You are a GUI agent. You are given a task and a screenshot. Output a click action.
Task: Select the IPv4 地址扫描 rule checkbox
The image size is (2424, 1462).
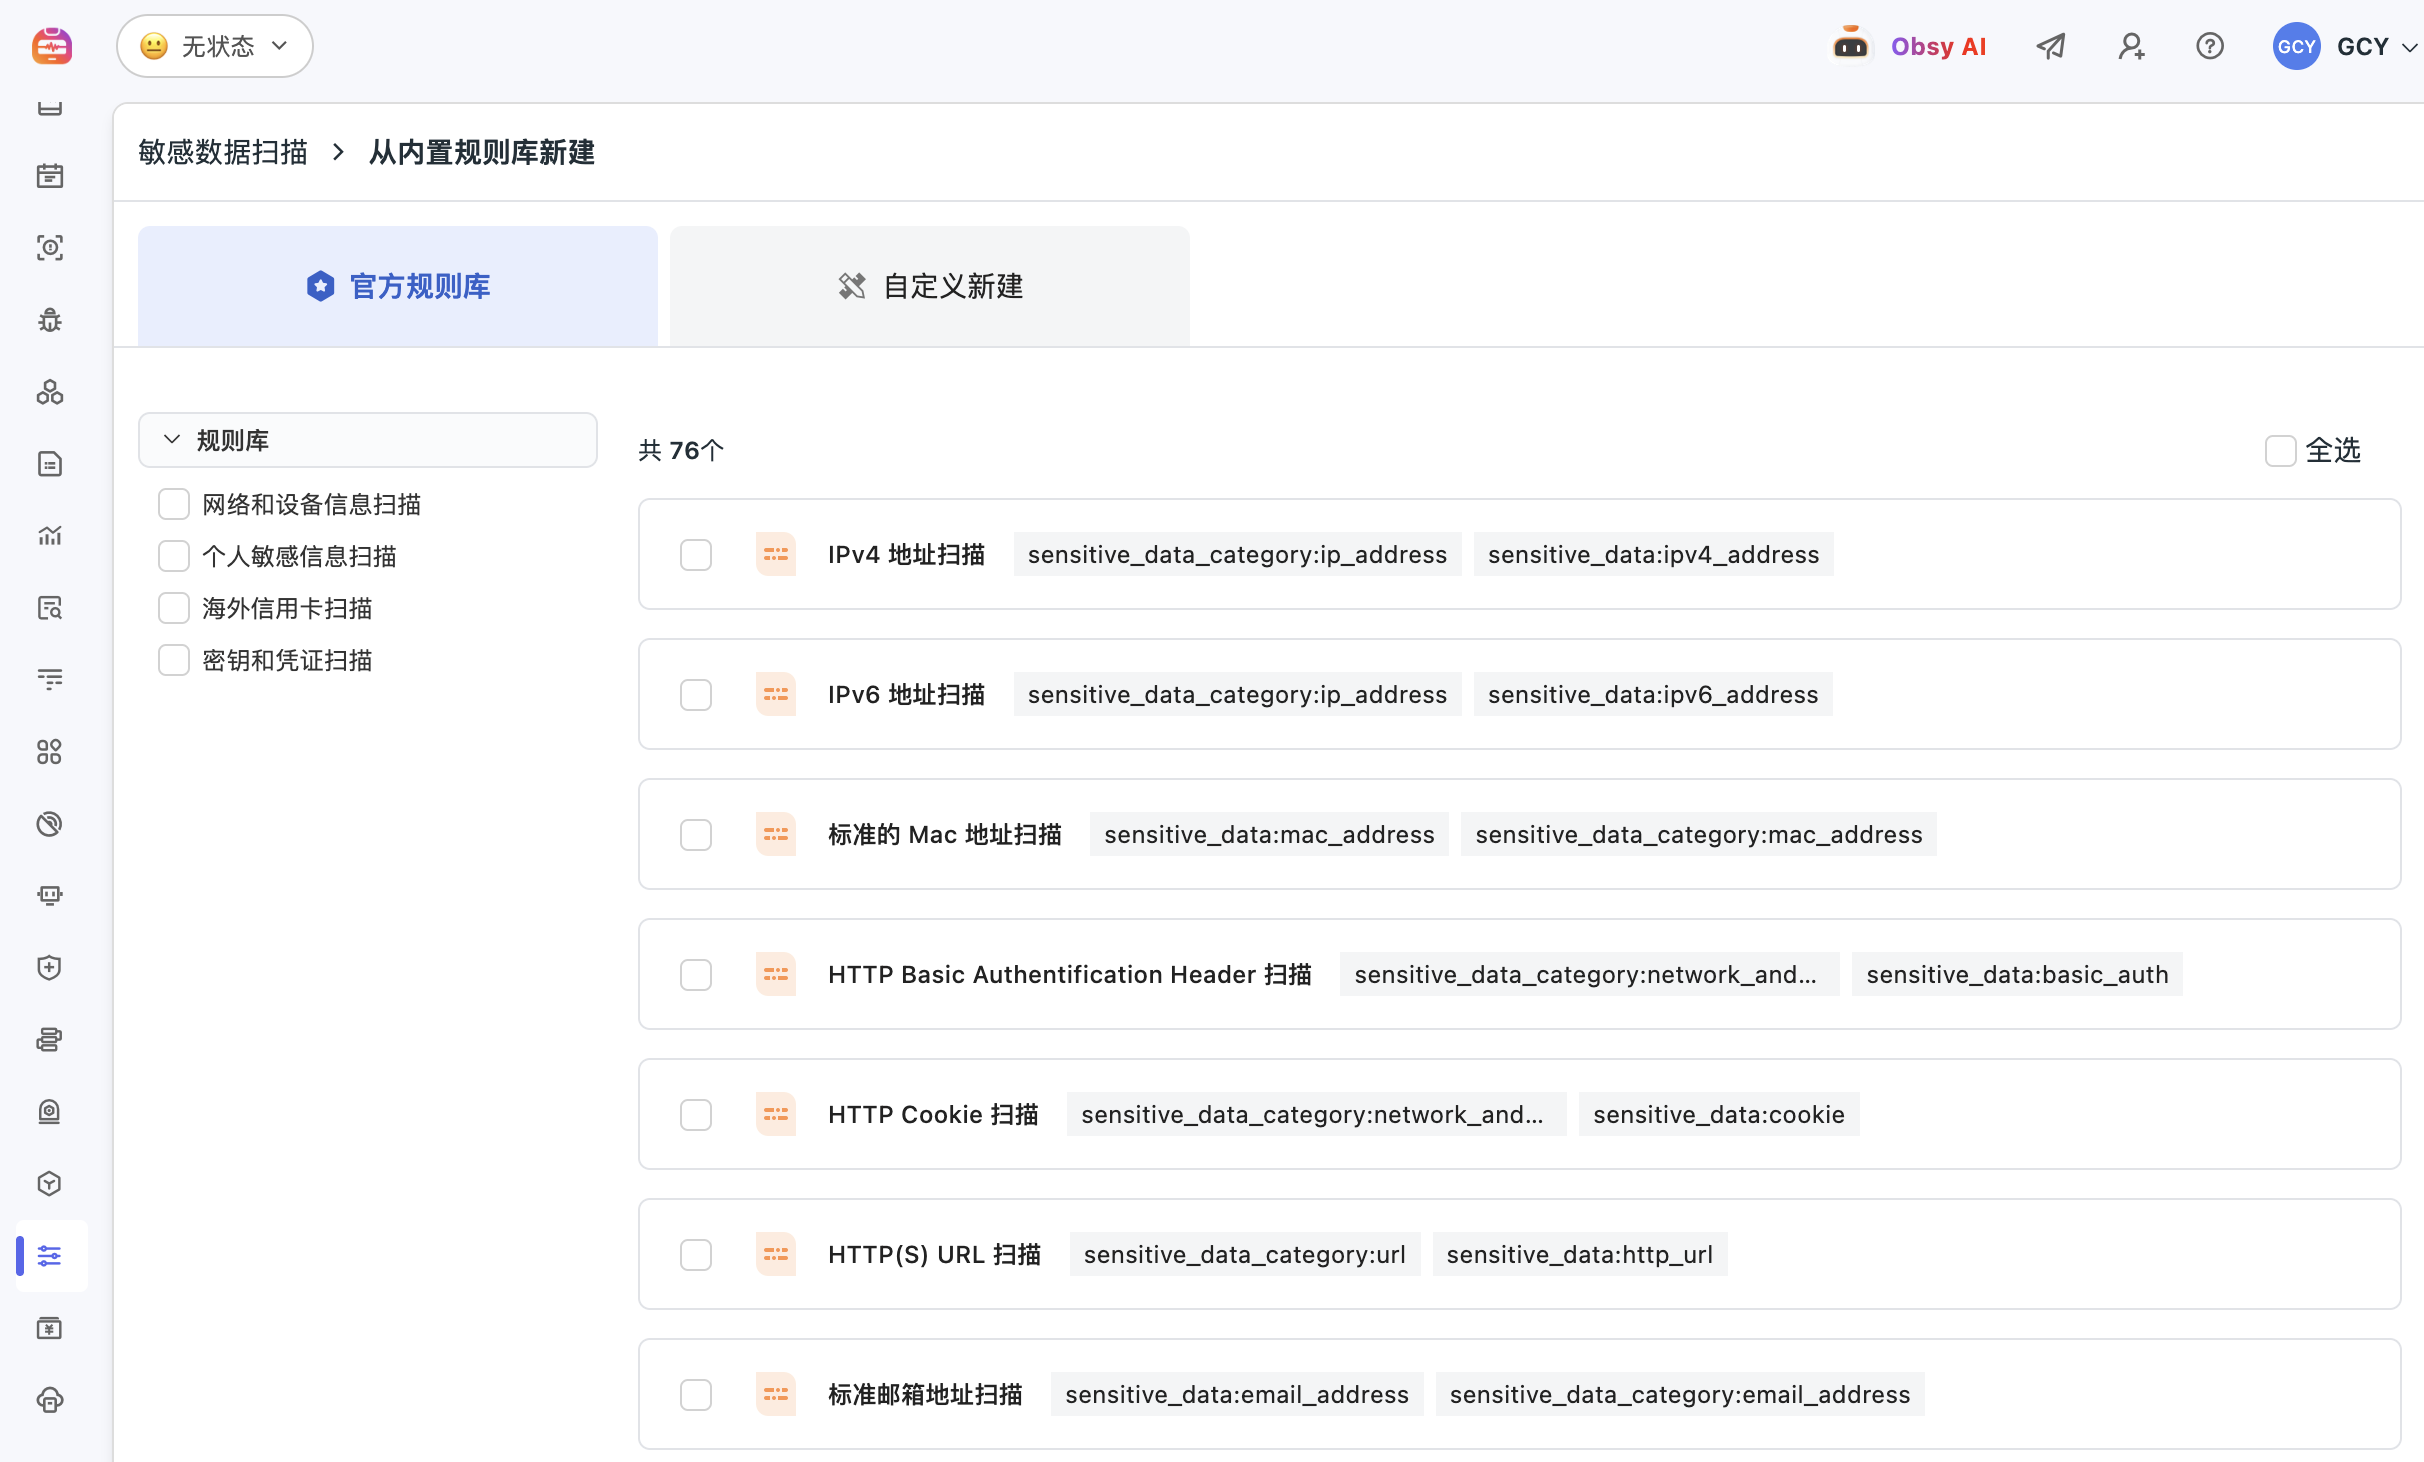(696, 554)
